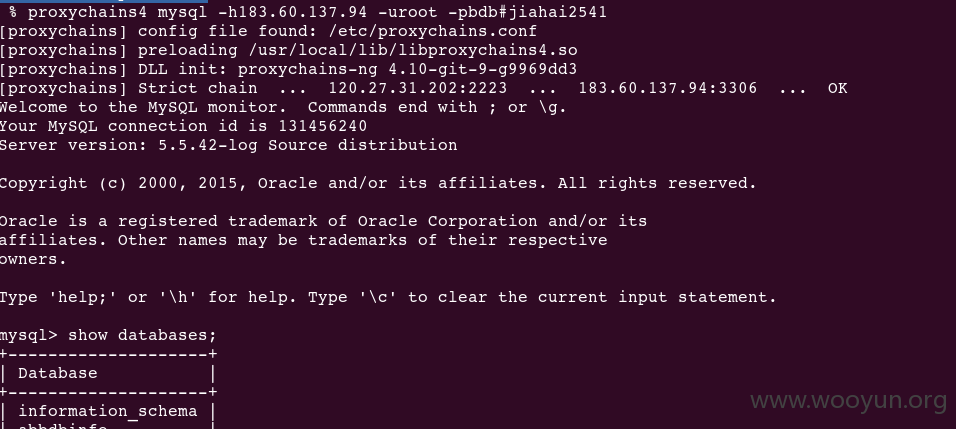The width and height of the screenshot is (956, 429).
Task: Click the Type 'help;' instruction line
Action: [388, 297]
